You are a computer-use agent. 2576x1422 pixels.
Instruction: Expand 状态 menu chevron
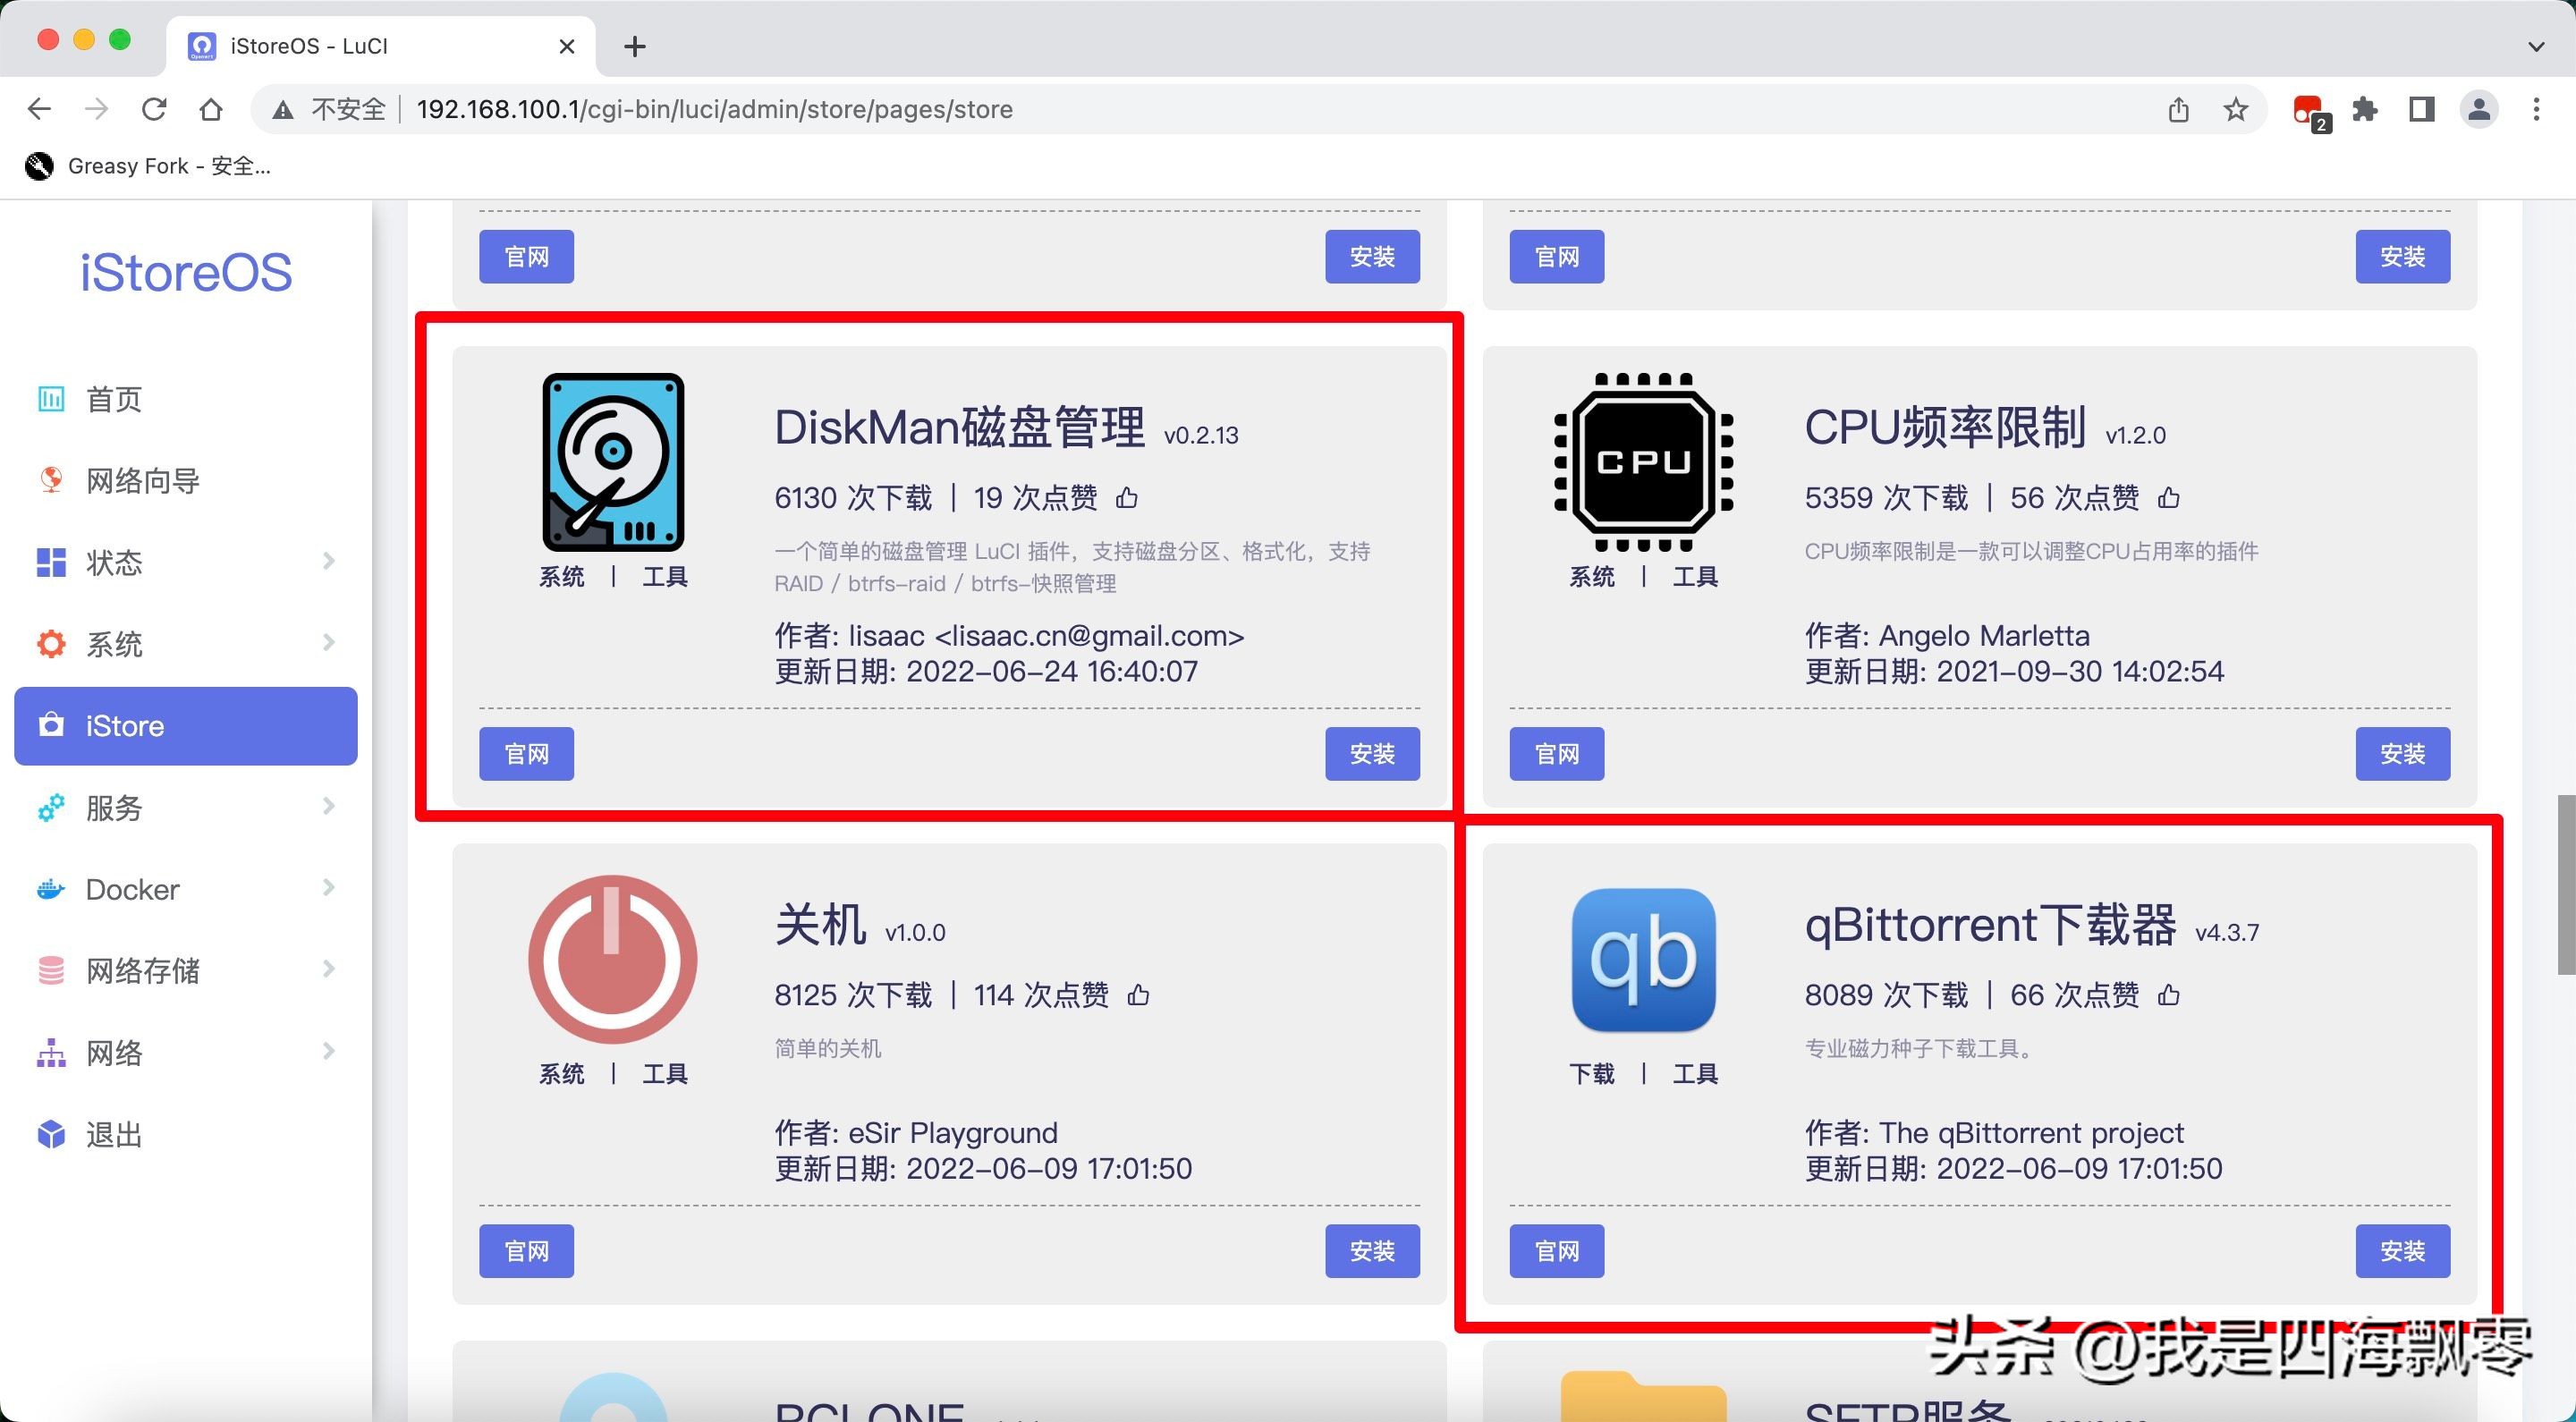click(x=328, y=560)
